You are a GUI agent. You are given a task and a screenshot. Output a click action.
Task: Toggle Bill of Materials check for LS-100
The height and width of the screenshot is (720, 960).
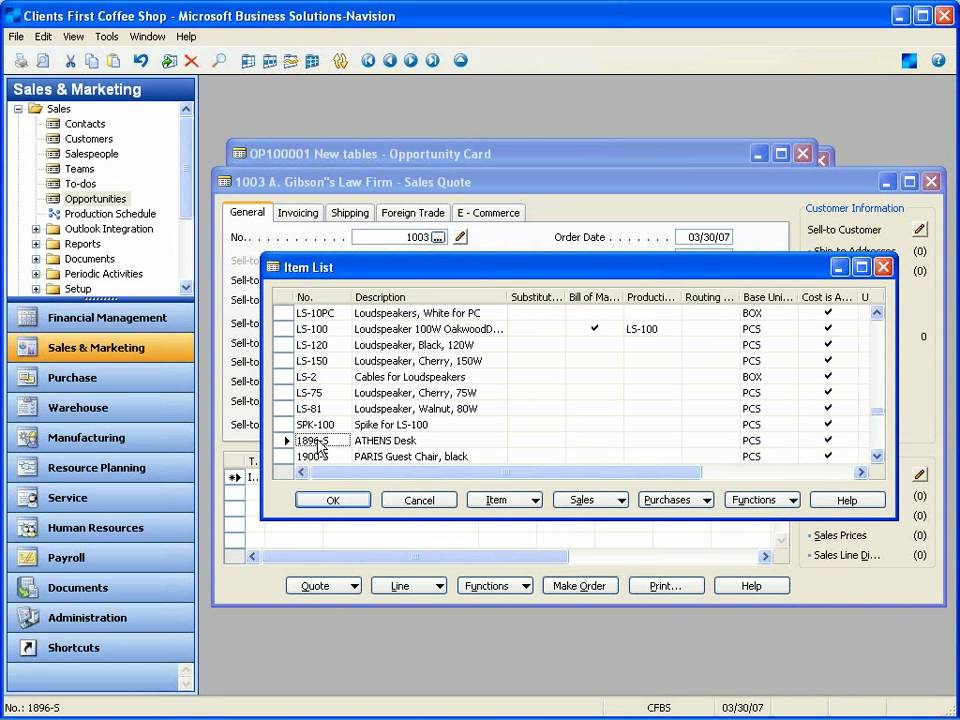point(594,329)
